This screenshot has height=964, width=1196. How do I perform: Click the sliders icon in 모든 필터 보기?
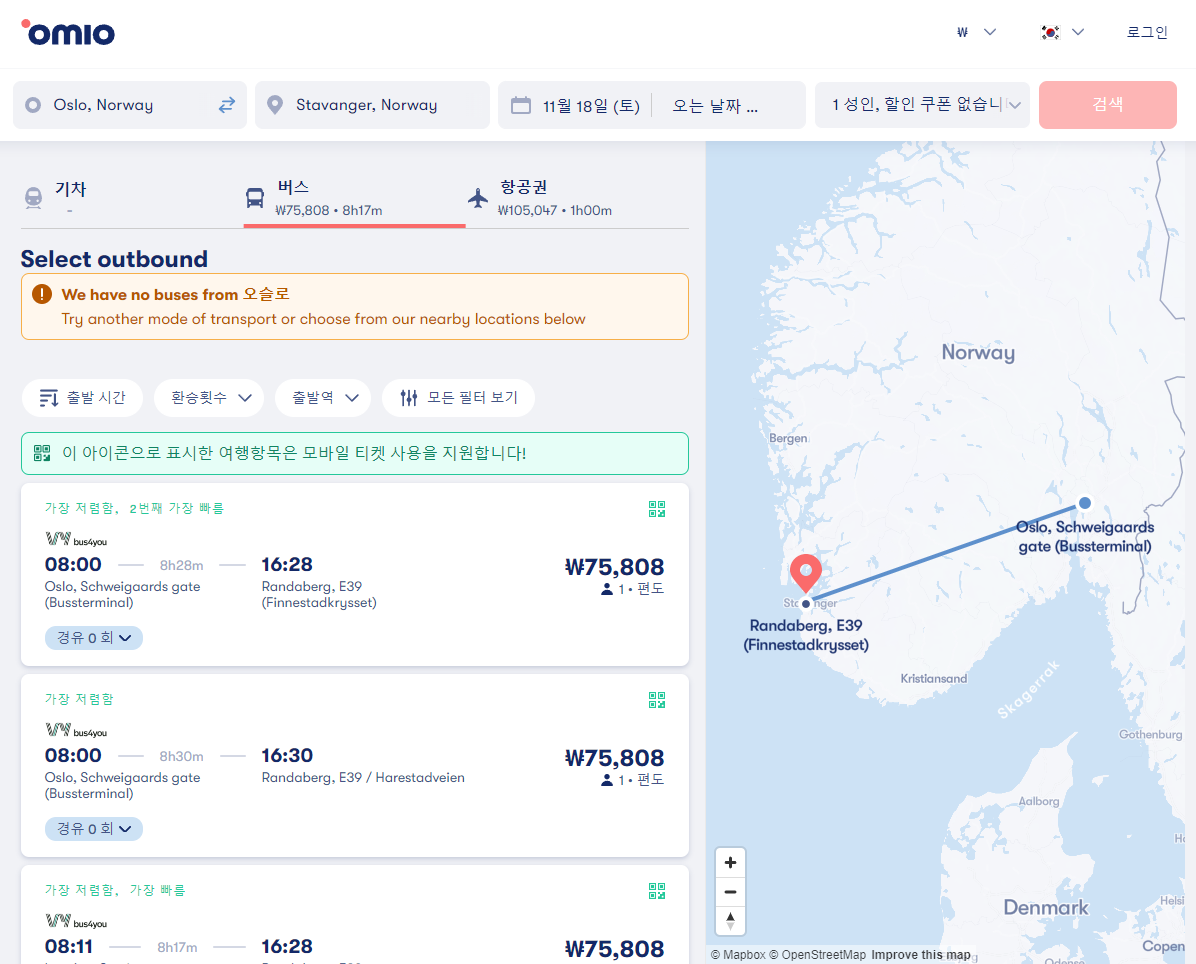pyautogui.click(x=409, y=398)
